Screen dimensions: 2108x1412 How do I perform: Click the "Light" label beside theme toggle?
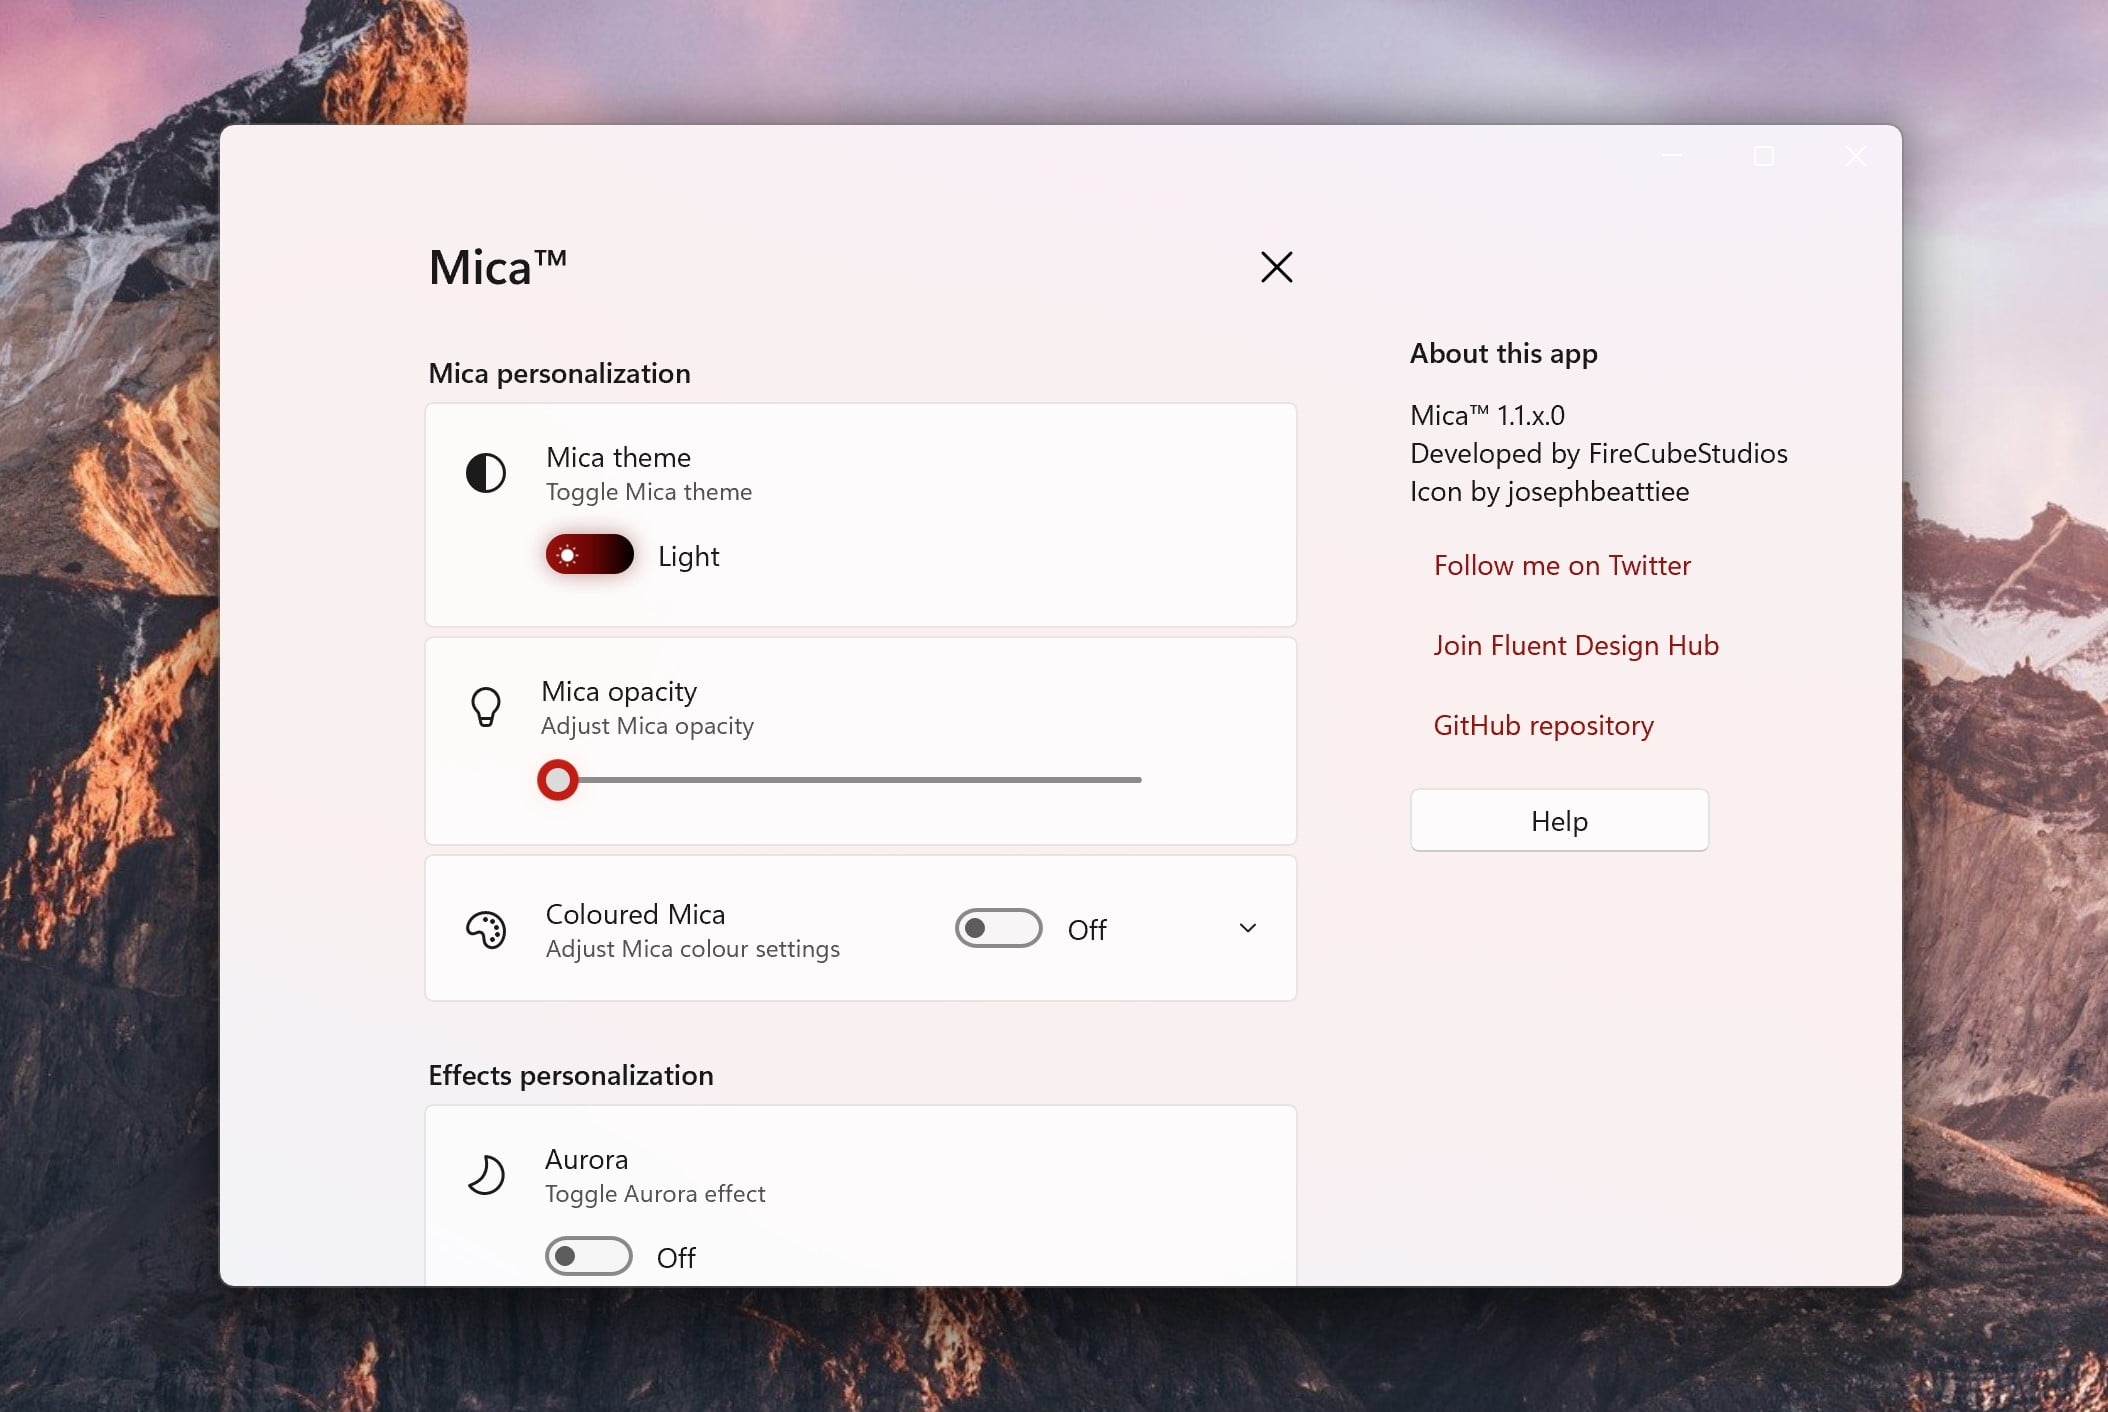point(688,556)
